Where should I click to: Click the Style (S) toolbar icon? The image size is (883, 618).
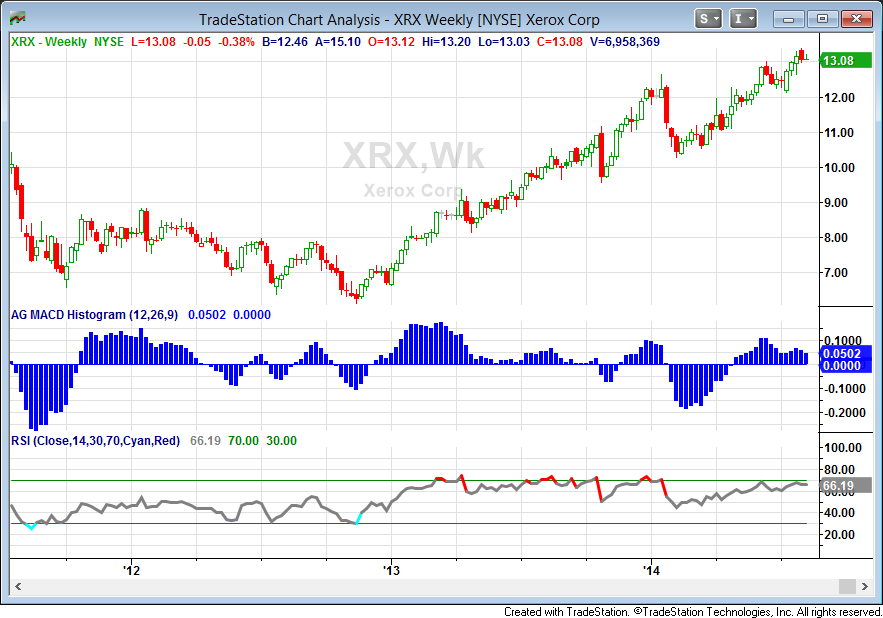(703, 17)
